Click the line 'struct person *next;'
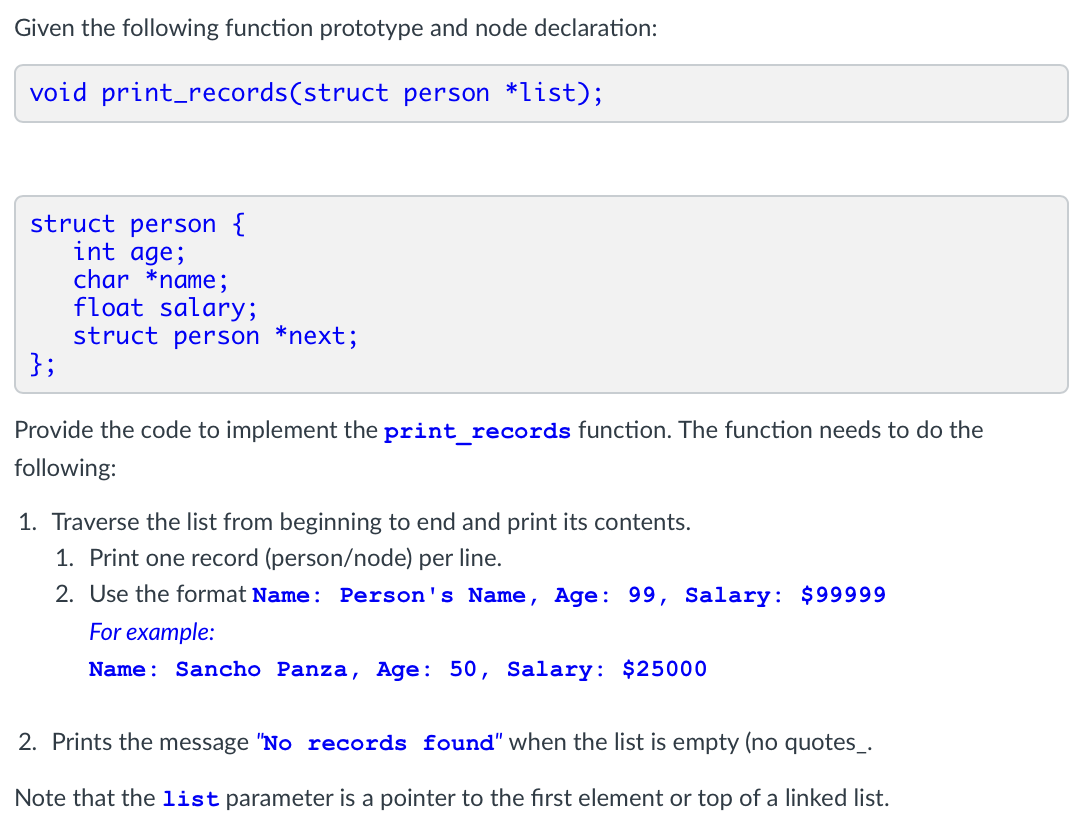This screenshot has height=816, width=1086. (x=215, y=336)
